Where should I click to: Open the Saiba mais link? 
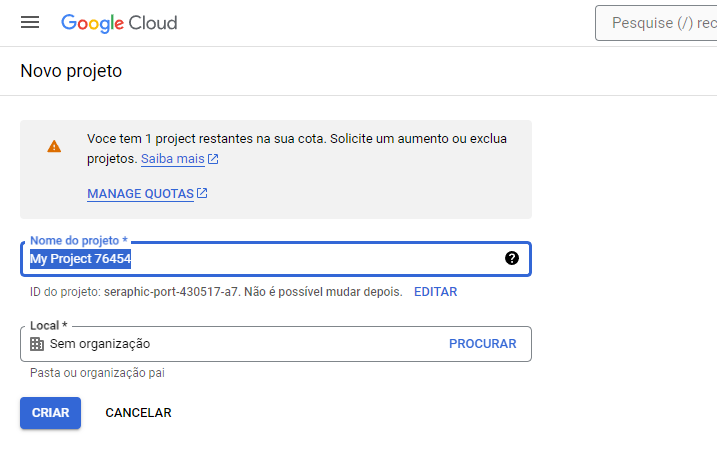pos(172,159)
